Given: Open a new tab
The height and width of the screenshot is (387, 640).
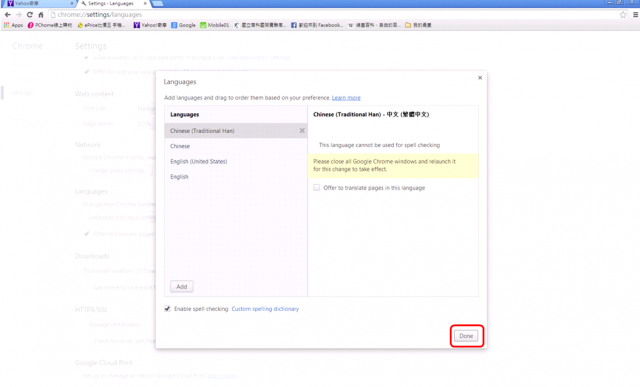Looking at the screenshot, I should 158,4.
